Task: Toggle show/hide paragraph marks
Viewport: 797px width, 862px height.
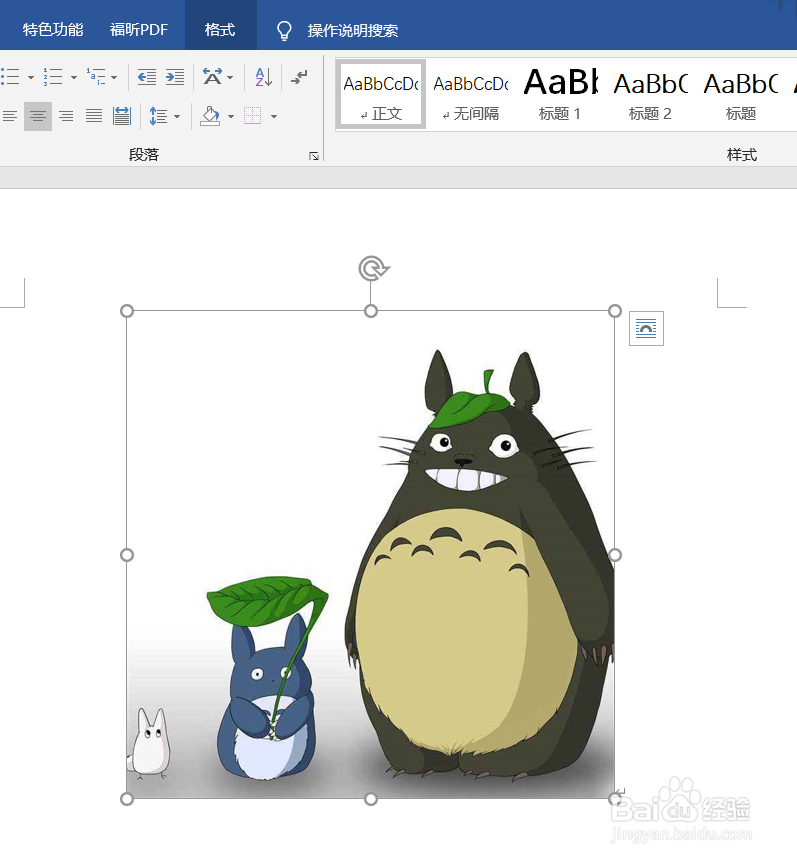Action: (x=300, y=77)
